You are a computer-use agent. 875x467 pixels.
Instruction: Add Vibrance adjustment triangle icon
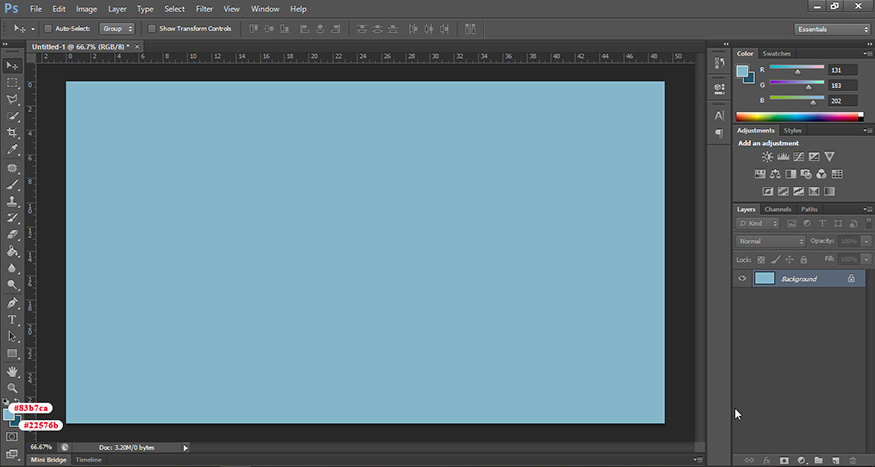[x=829, y=157]
